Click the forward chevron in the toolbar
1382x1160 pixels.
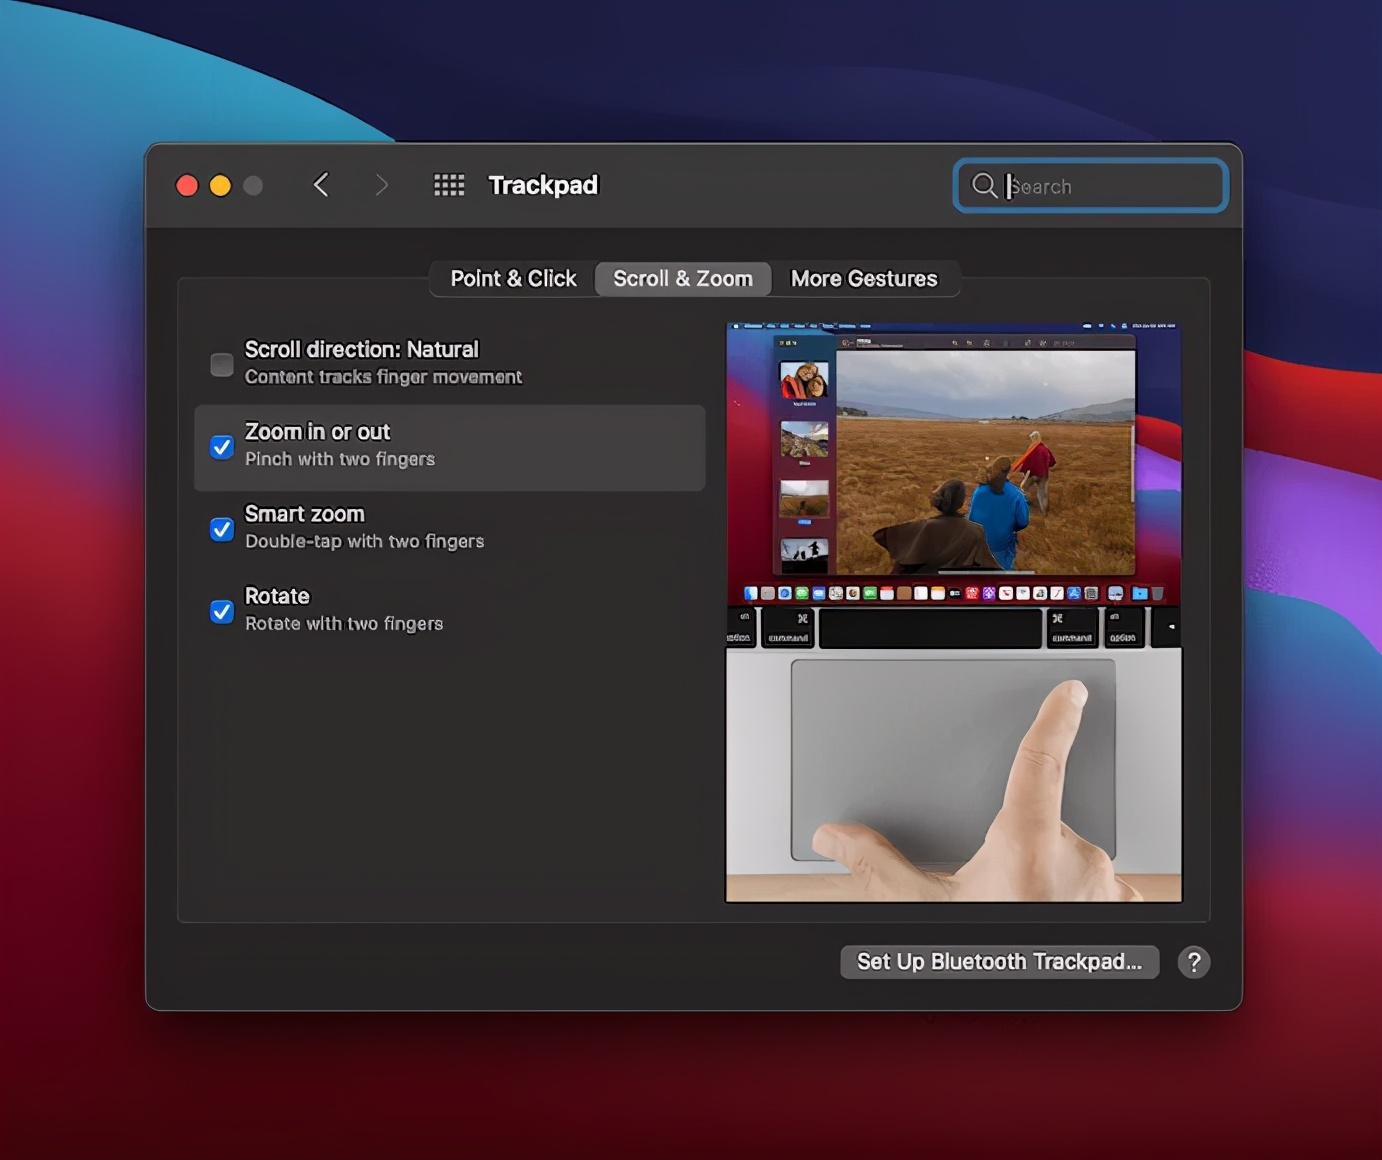381,185
